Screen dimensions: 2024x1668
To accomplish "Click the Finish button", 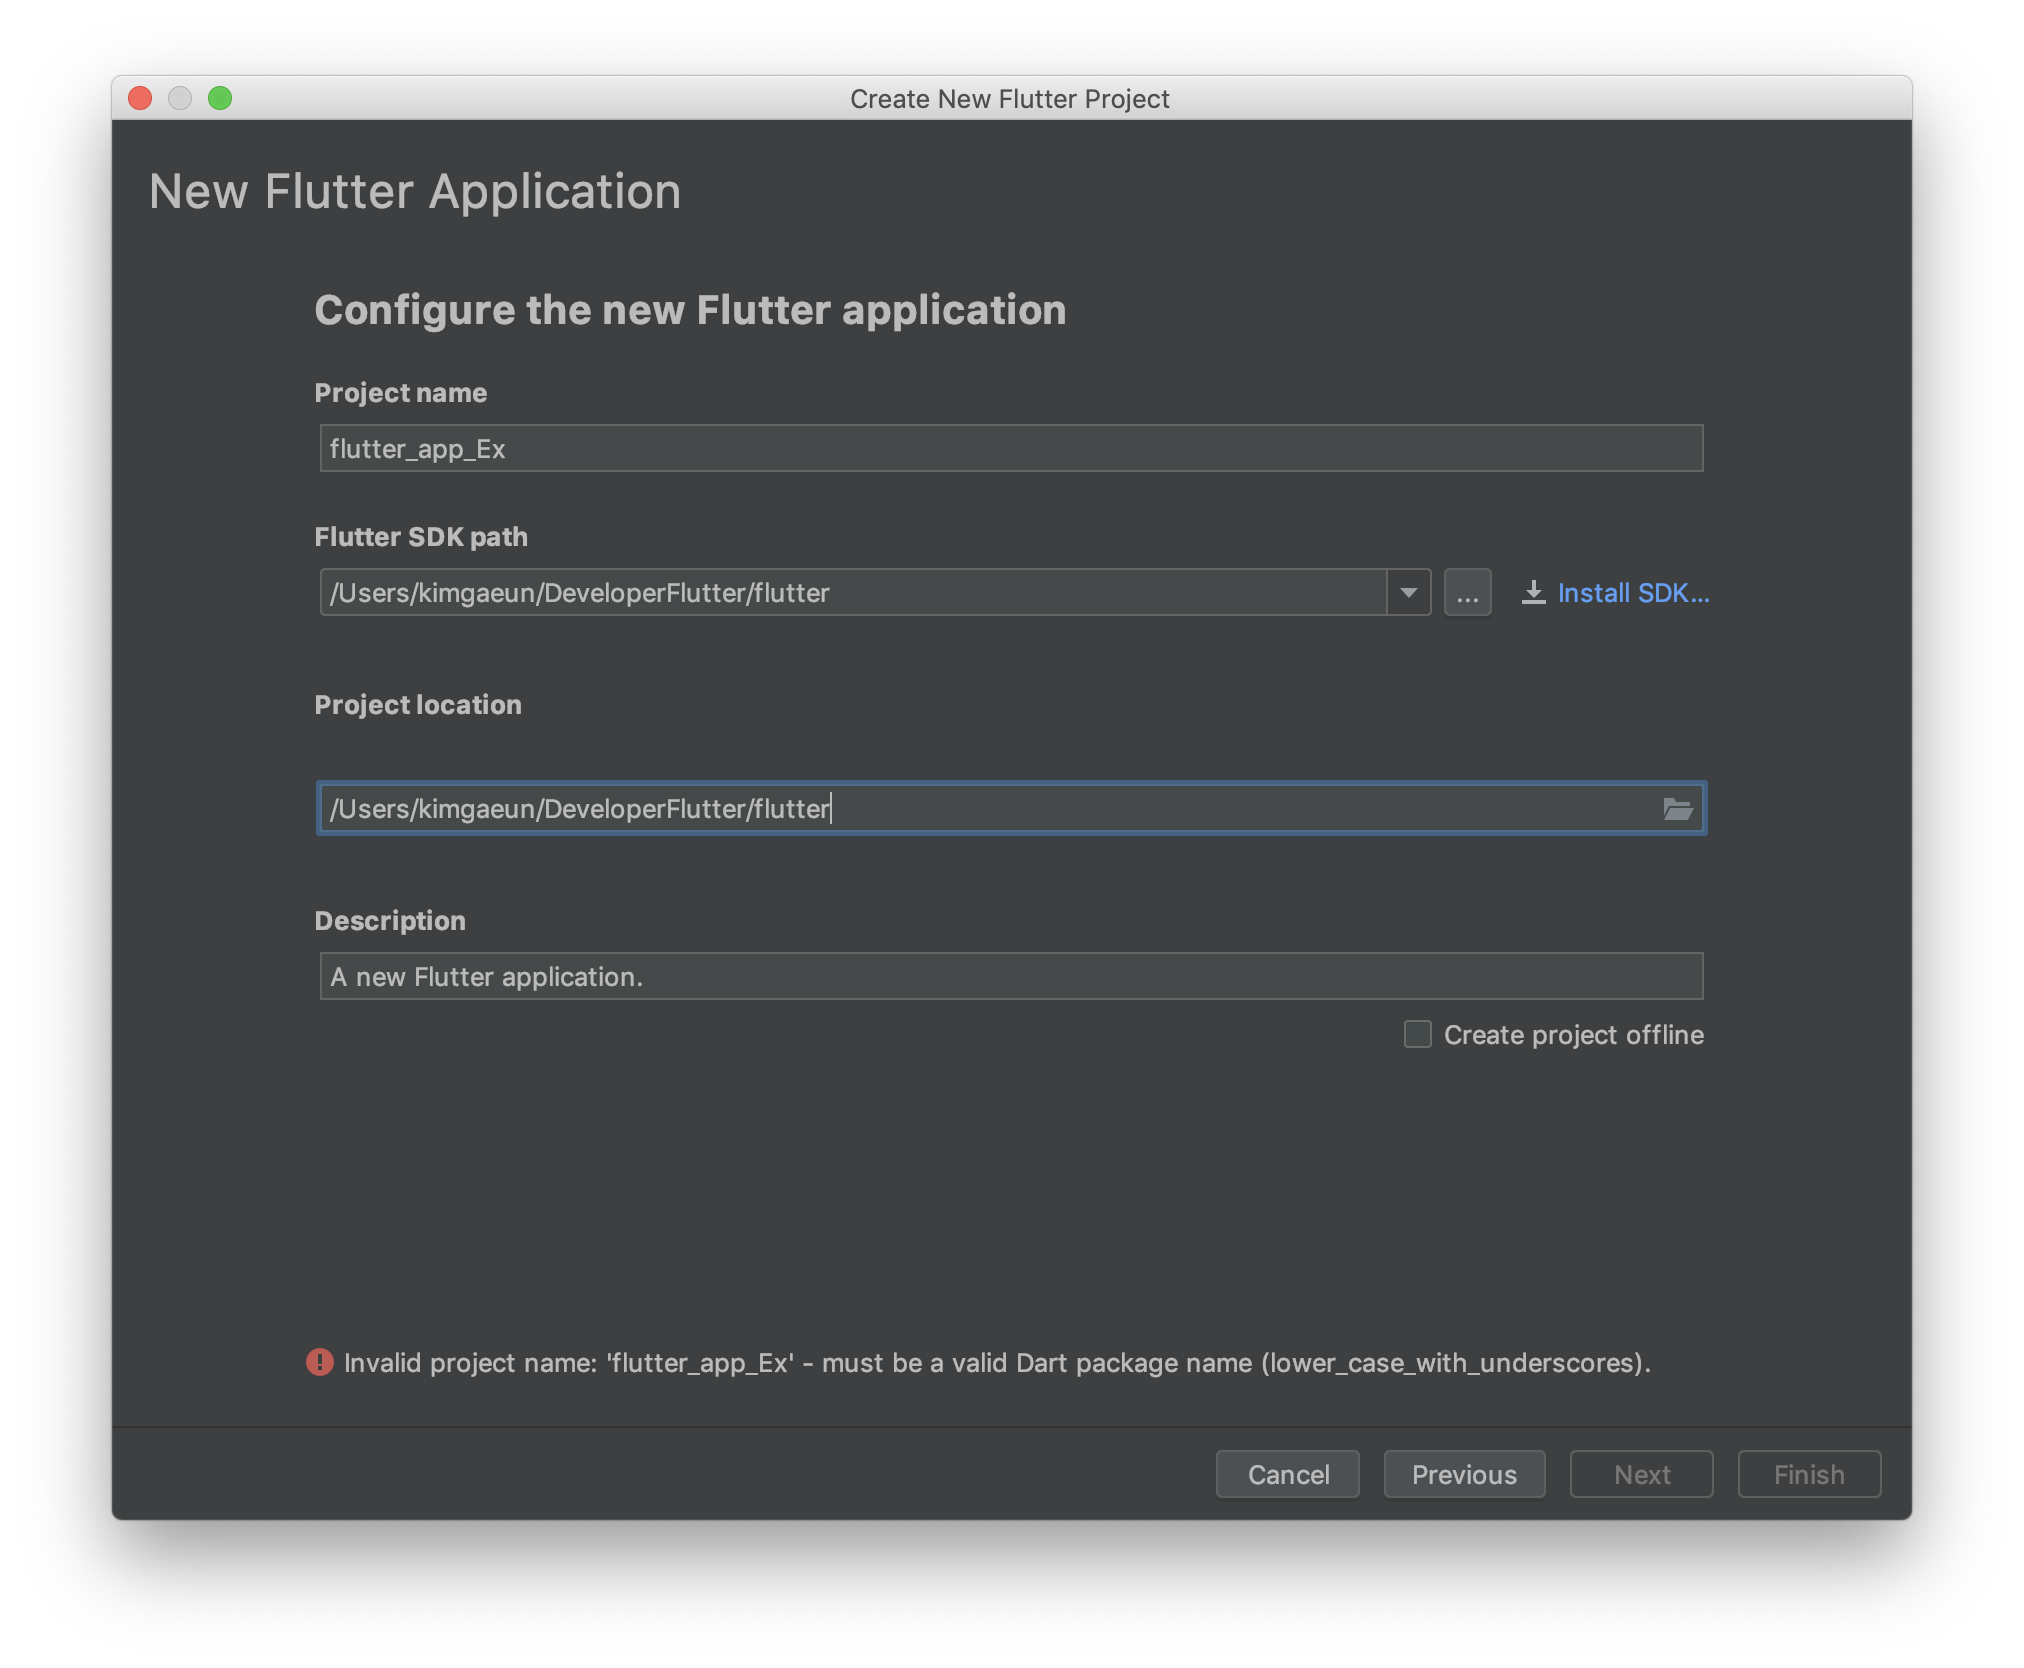I will tap(1809, 1474).
